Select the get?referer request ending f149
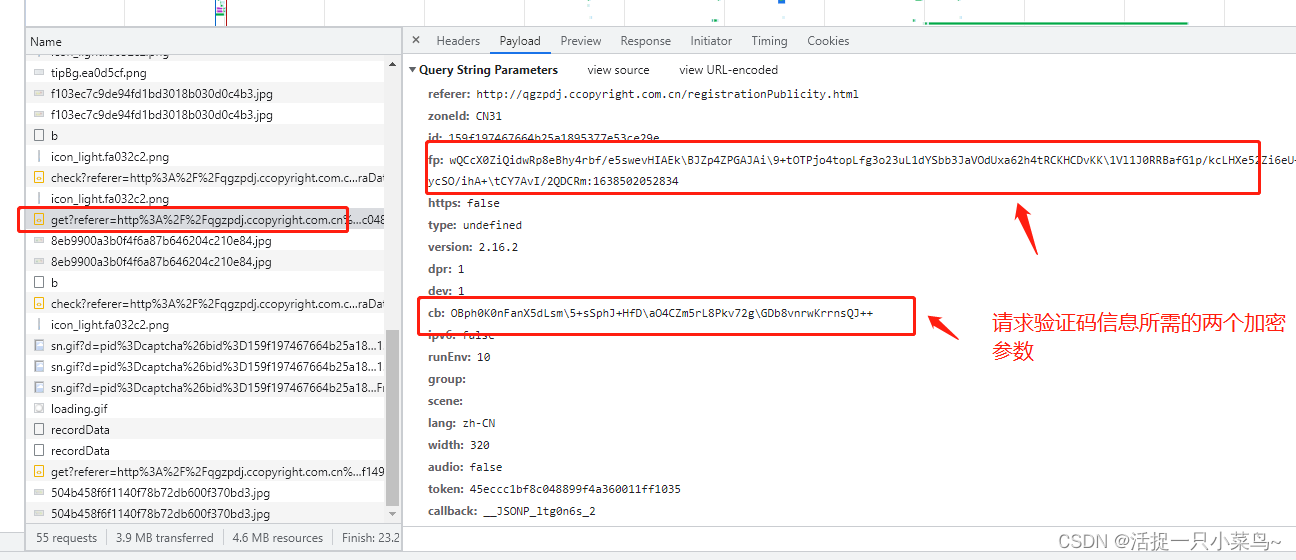The image size is (1296, 560). [x=205, y=472]
